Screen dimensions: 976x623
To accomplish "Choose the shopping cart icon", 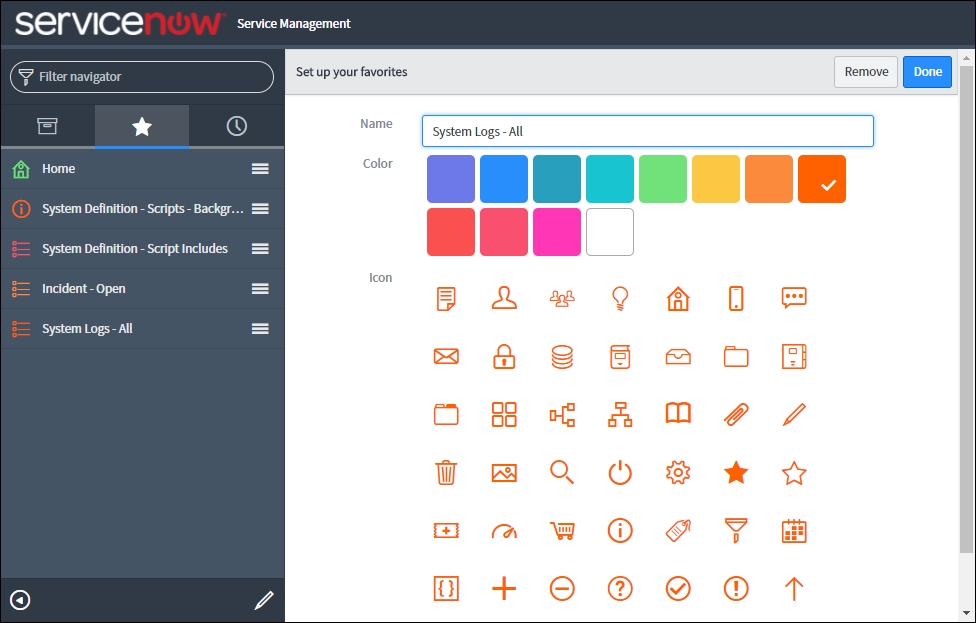I will coord(562,531).
